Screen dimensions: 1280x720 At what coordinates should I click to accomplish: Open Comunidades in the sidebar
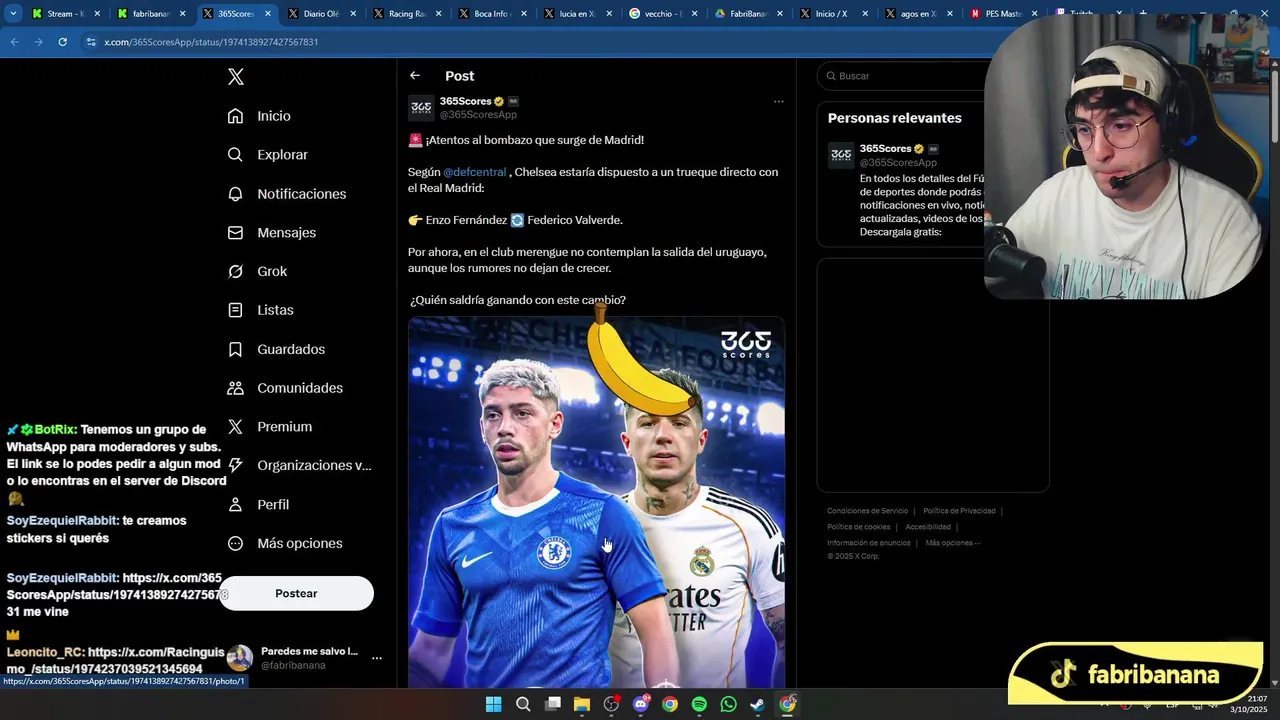[x=285, y=388]
